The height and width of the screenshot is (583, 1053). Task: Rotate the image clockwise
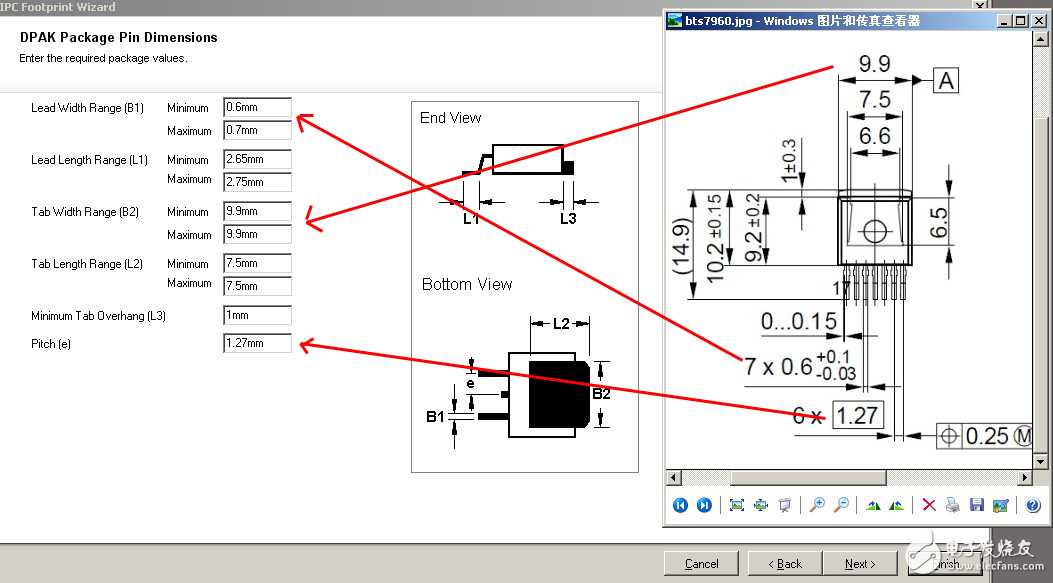click(873, 505)
